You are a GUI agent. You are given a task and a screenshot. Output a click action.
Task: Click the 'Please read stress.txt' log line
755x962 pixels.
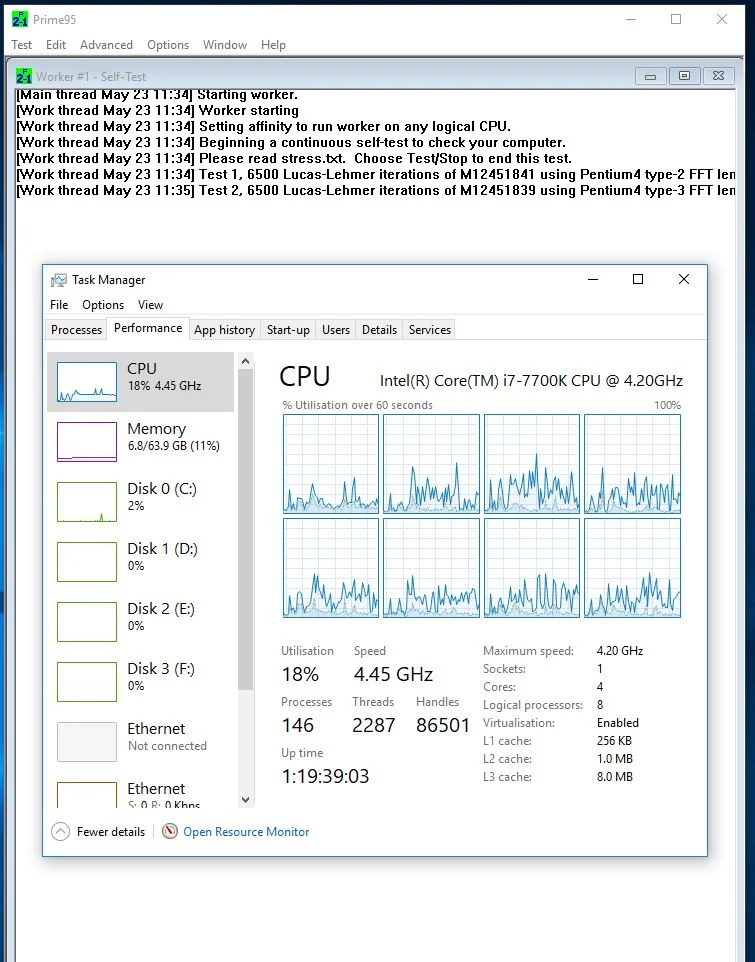coord(294,158)
